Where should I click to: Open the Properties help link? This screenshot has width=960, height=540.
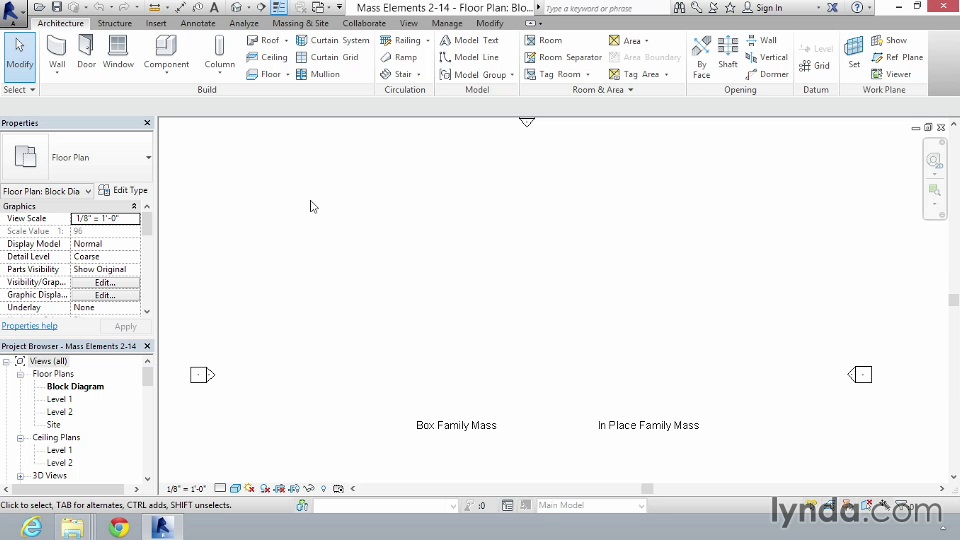tap(29, 326)
